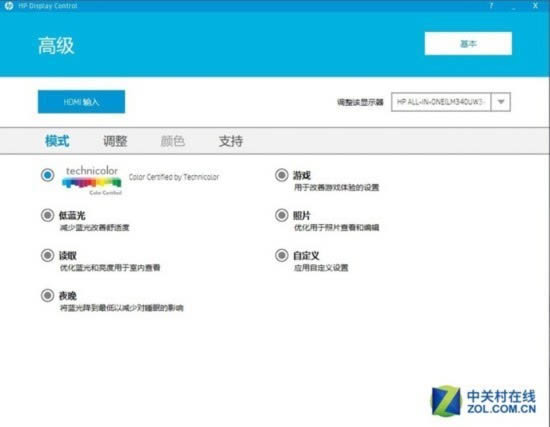Viewport: 550px width, 427px height.
Task: Click the 基本 button
Action: click(468, 44)
